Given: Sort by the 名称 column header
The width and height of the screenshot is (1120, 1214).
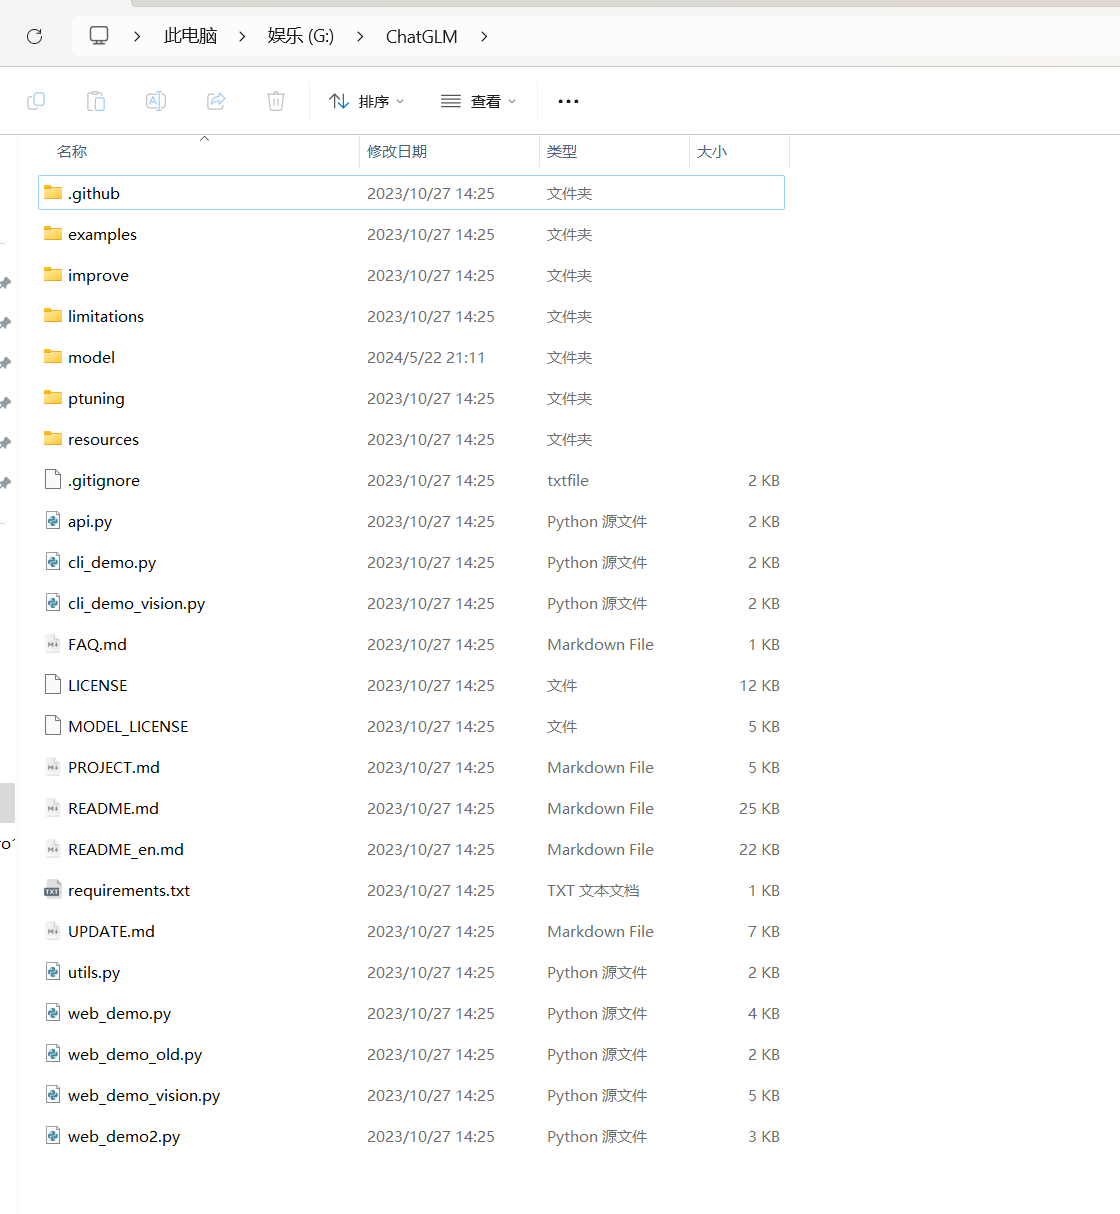Looking at the screenshot, I should (72, 151).
